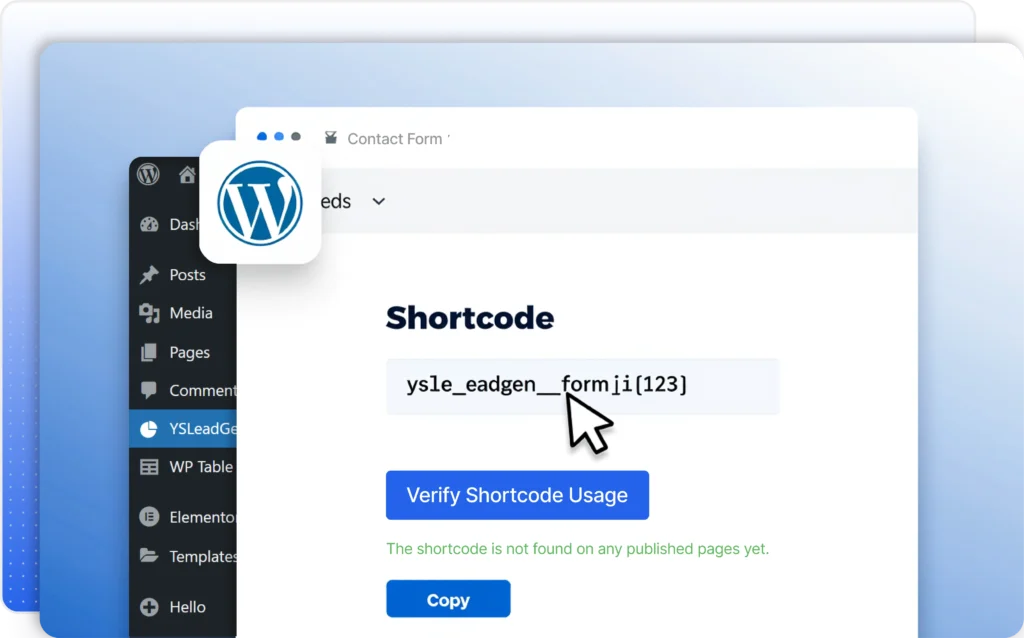1024x638 pixels.
Task: Click the Templates folder icon
Action: click(149, 556)
